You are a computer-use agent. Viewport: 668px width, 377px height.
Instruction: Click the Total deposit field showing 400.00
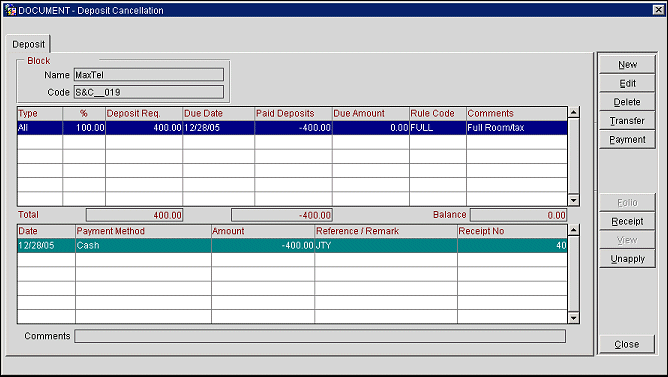tap(134, 215)
